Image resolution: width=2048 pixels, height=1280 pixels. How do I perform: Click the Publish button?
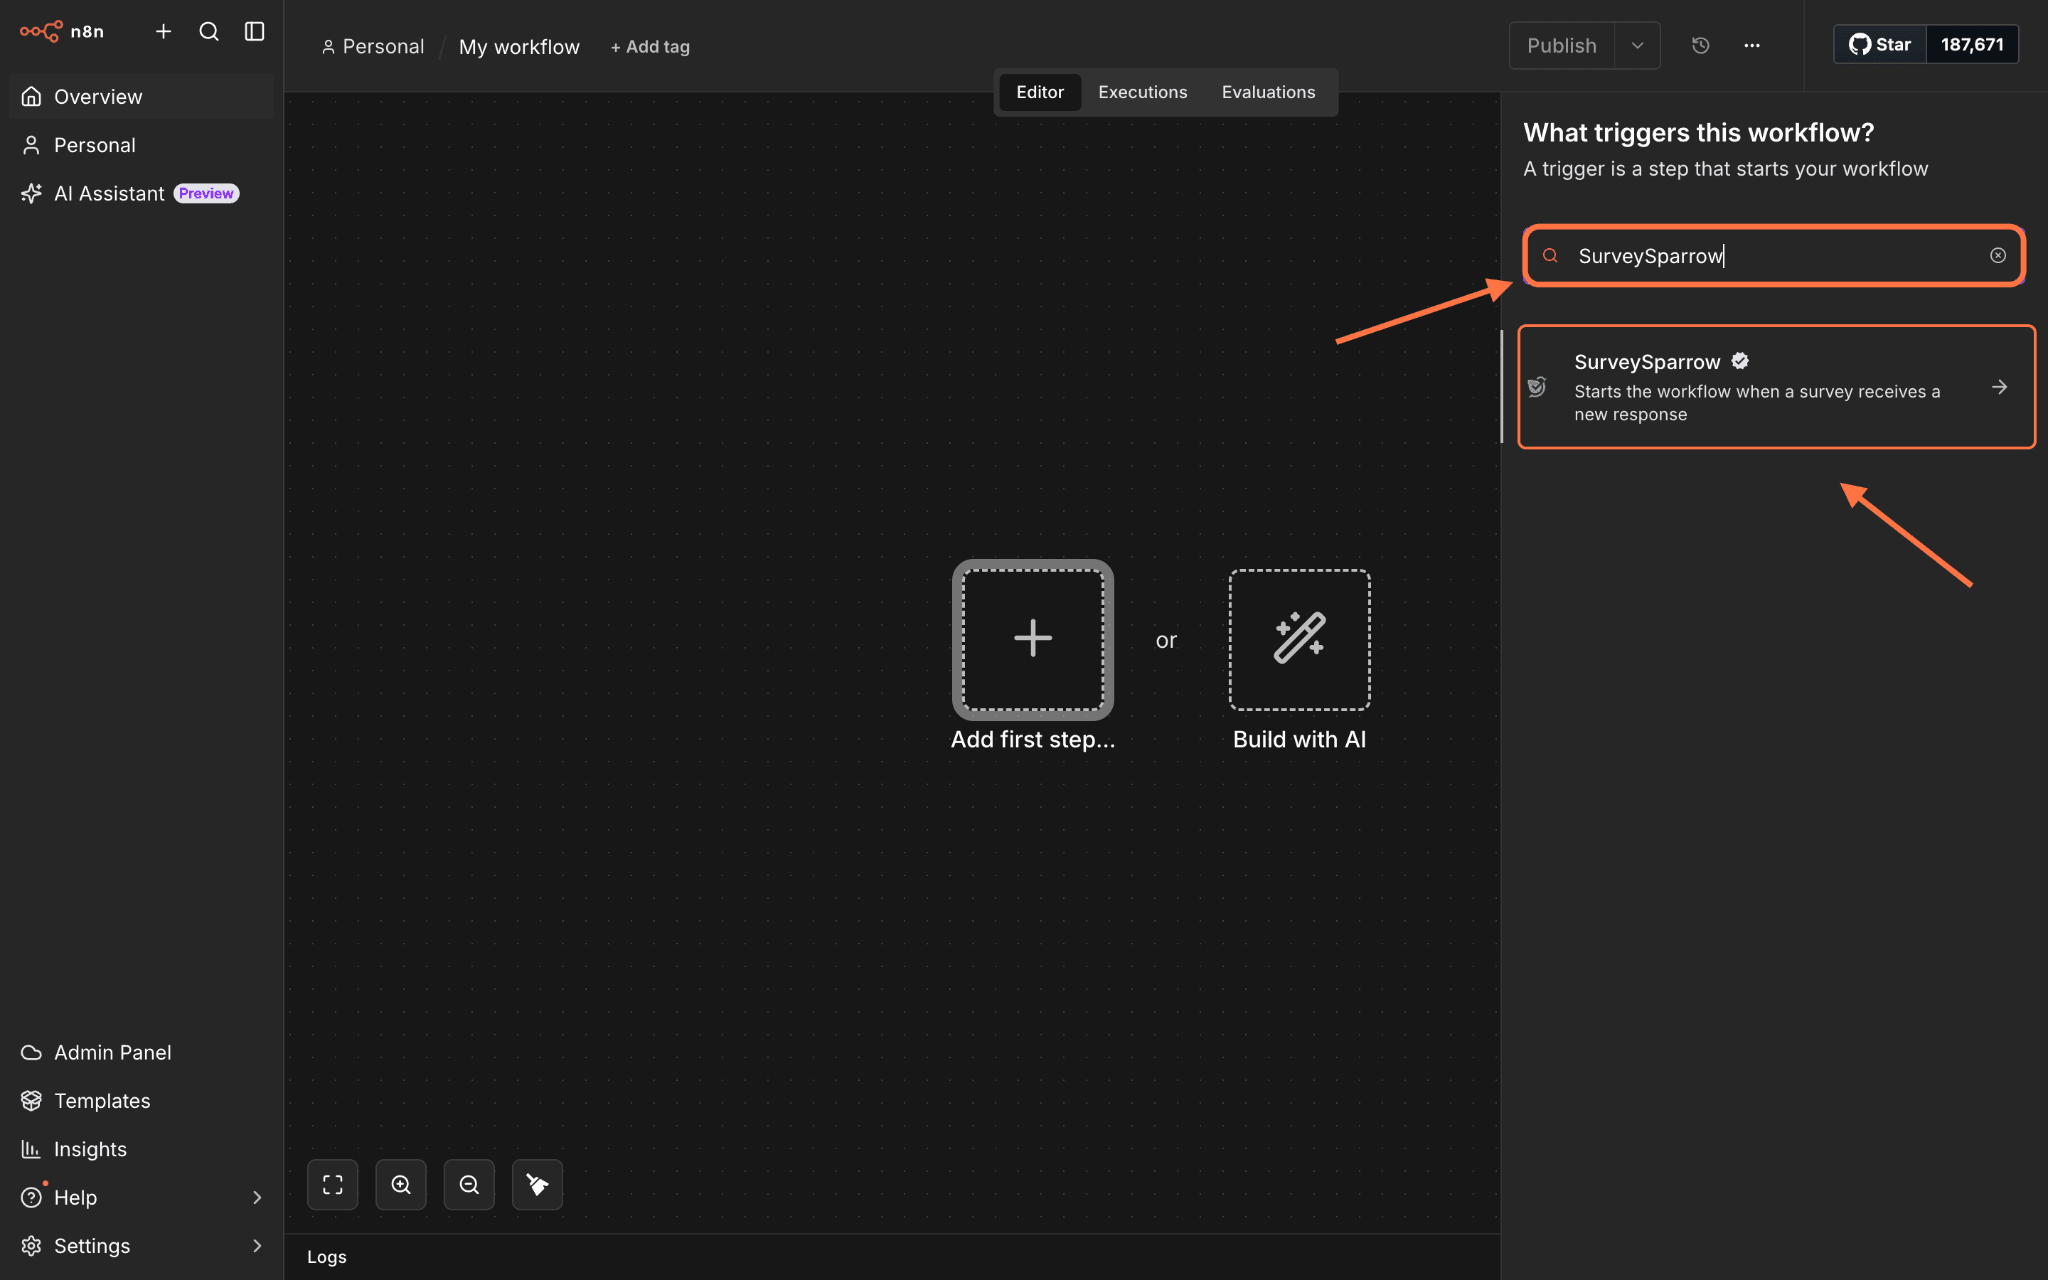[x=1561, y=46]
